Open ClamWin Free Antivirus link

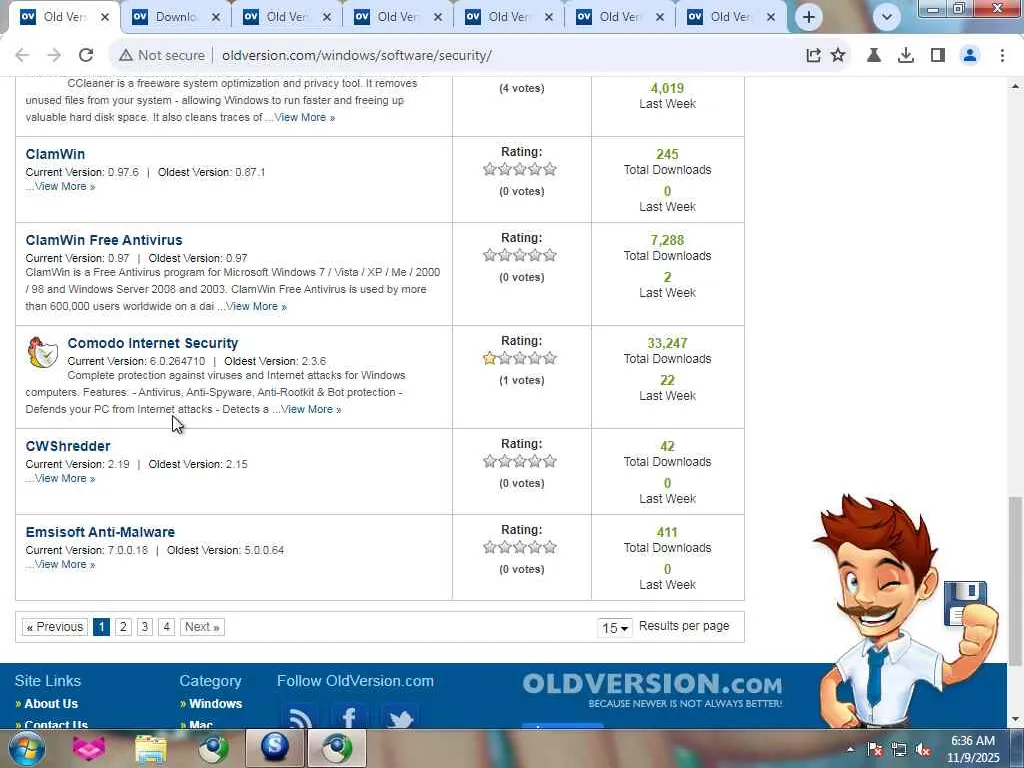tap(104, 240)
